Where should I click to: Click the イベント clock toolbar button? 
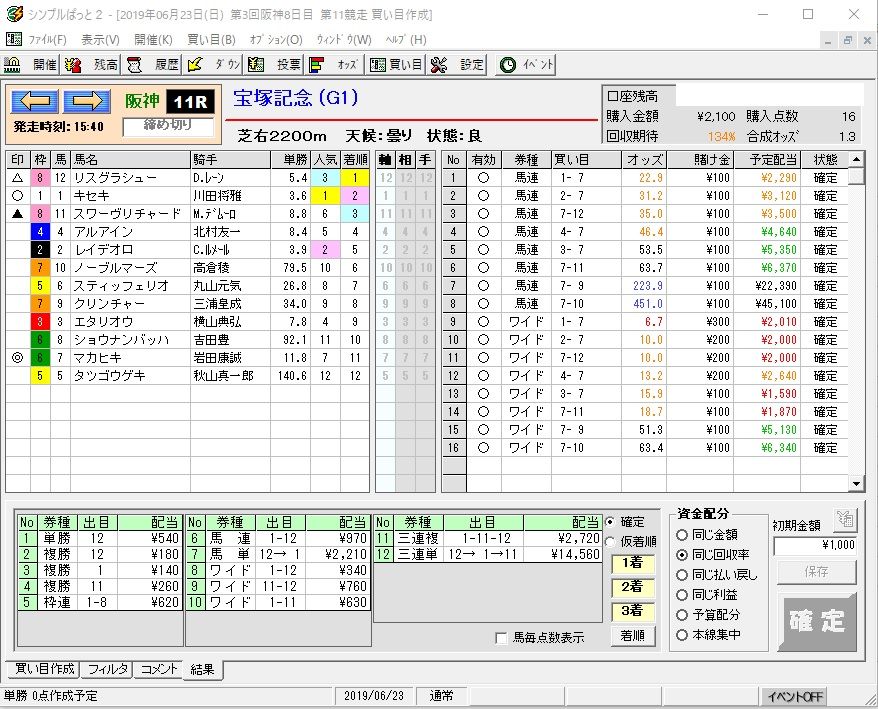(526, 65)
